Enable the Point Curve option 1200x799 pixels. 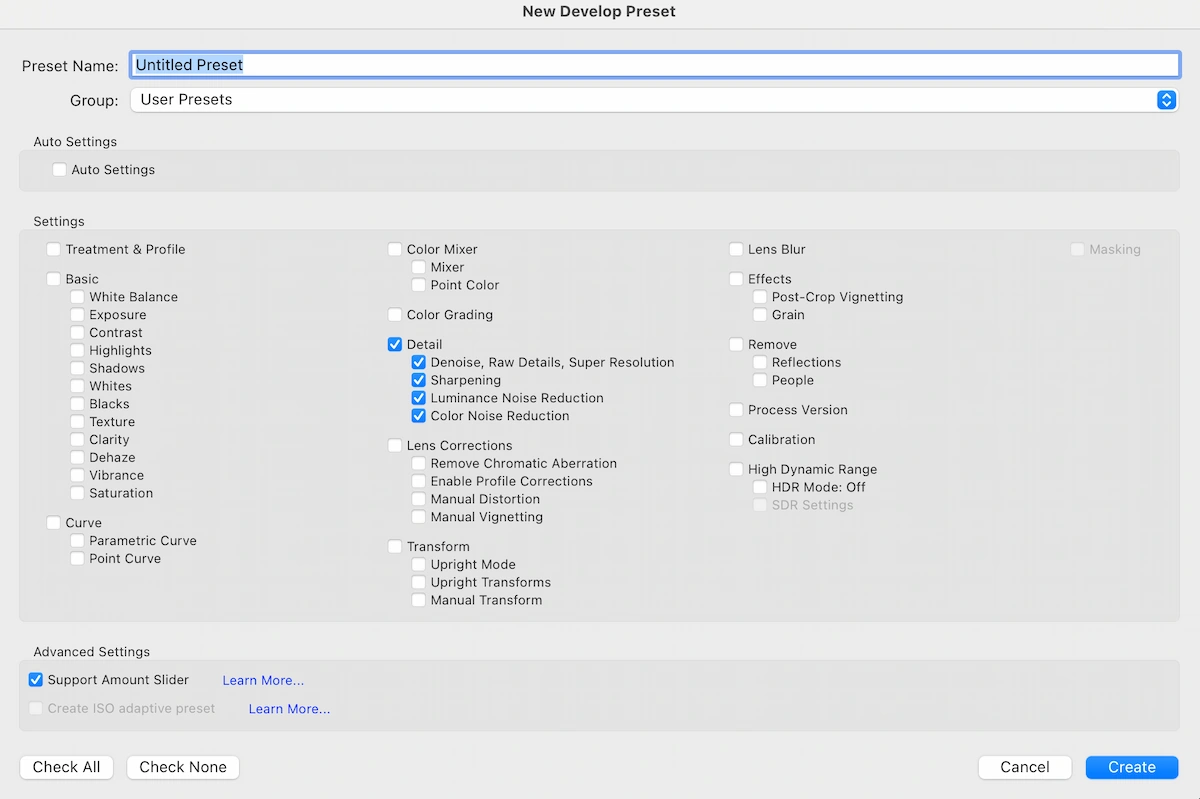78,558
